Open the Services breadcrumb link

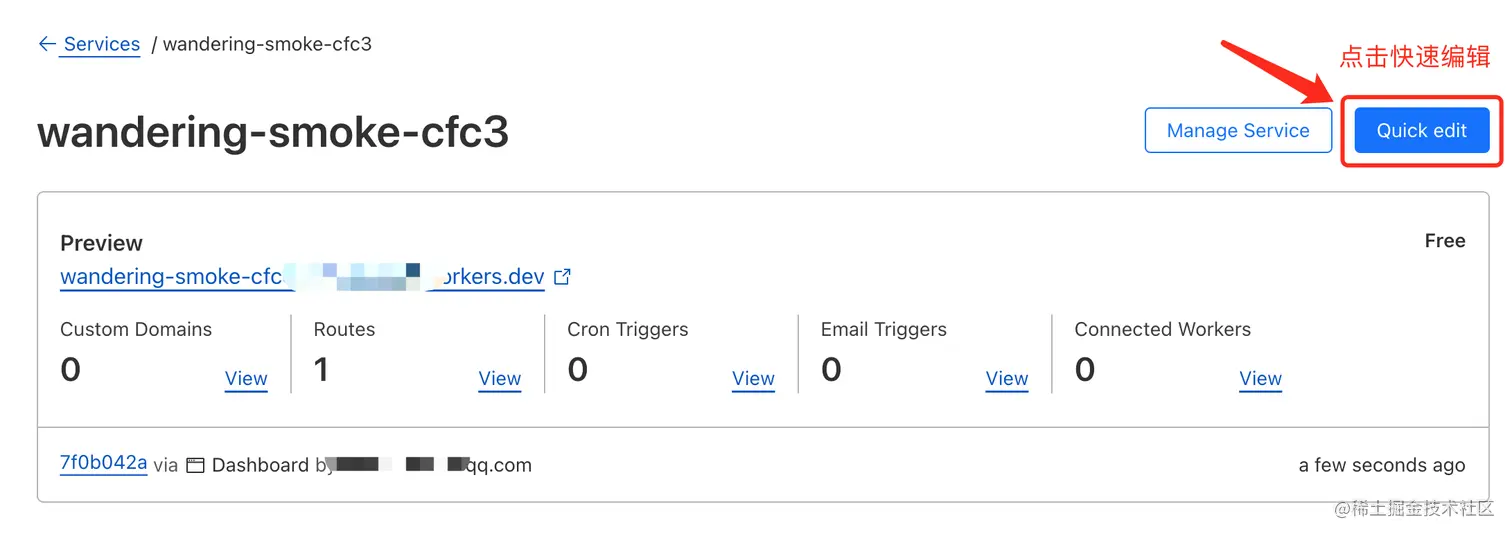pyautogui.click(x=101, y=44)
